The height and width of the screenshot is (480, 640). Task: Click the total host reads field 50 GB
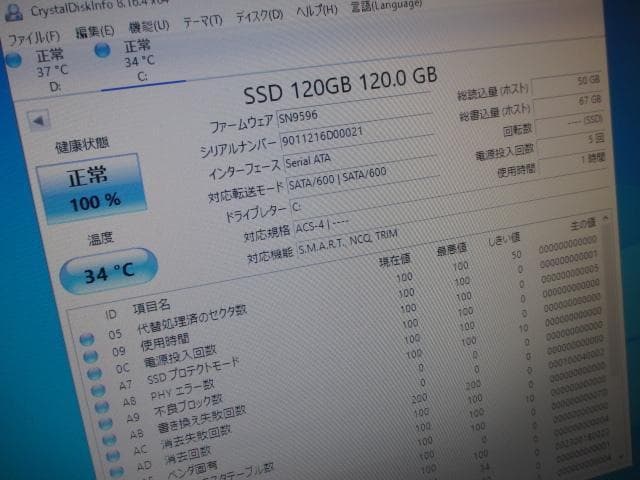567,84
